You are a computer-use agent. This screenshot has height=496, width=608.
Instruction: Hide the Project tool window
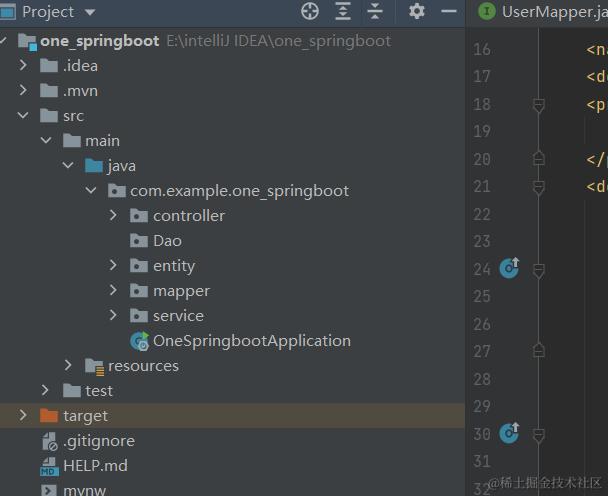click(449, 12)
